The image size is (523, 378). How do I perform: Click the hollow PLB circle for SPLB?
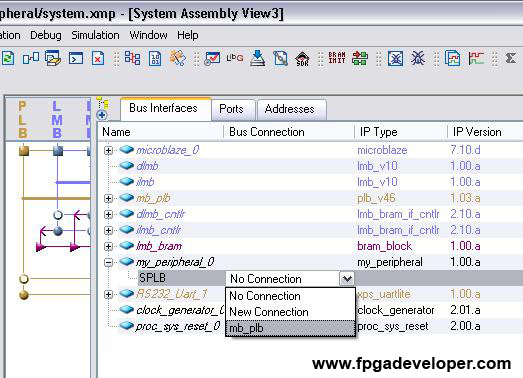click(x=24, y=279)
